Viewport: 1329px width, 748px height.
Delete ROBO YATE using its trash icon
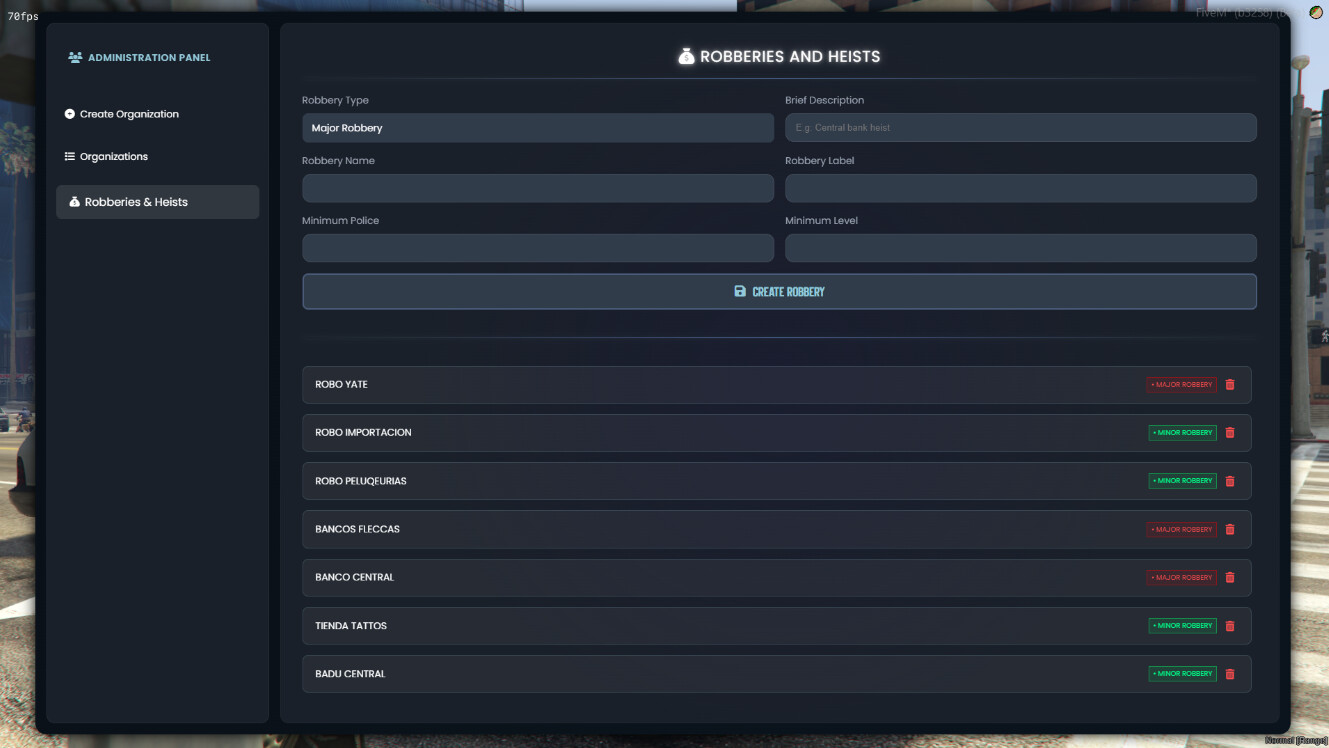[1229, 384]
